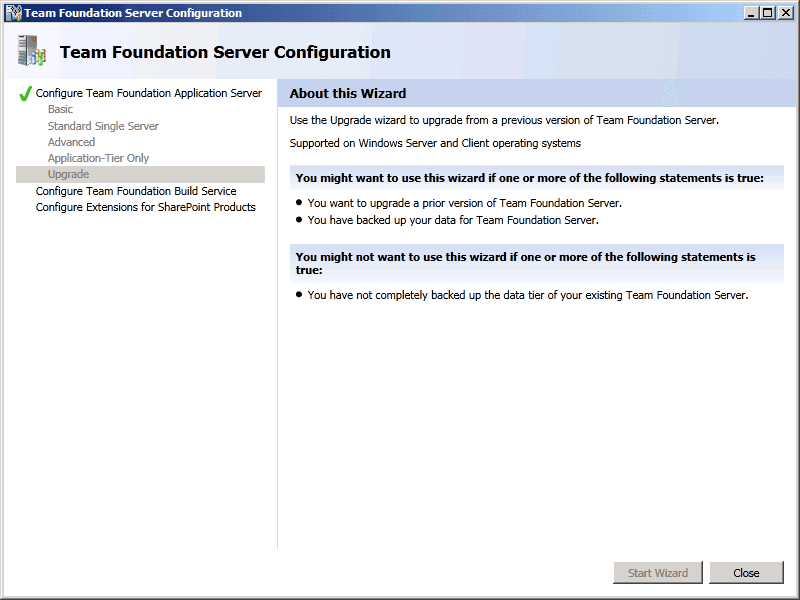This screenshot has height=600, width=800.
Task: Choose the Basic wizard option
Action: [x=60, y=109]
